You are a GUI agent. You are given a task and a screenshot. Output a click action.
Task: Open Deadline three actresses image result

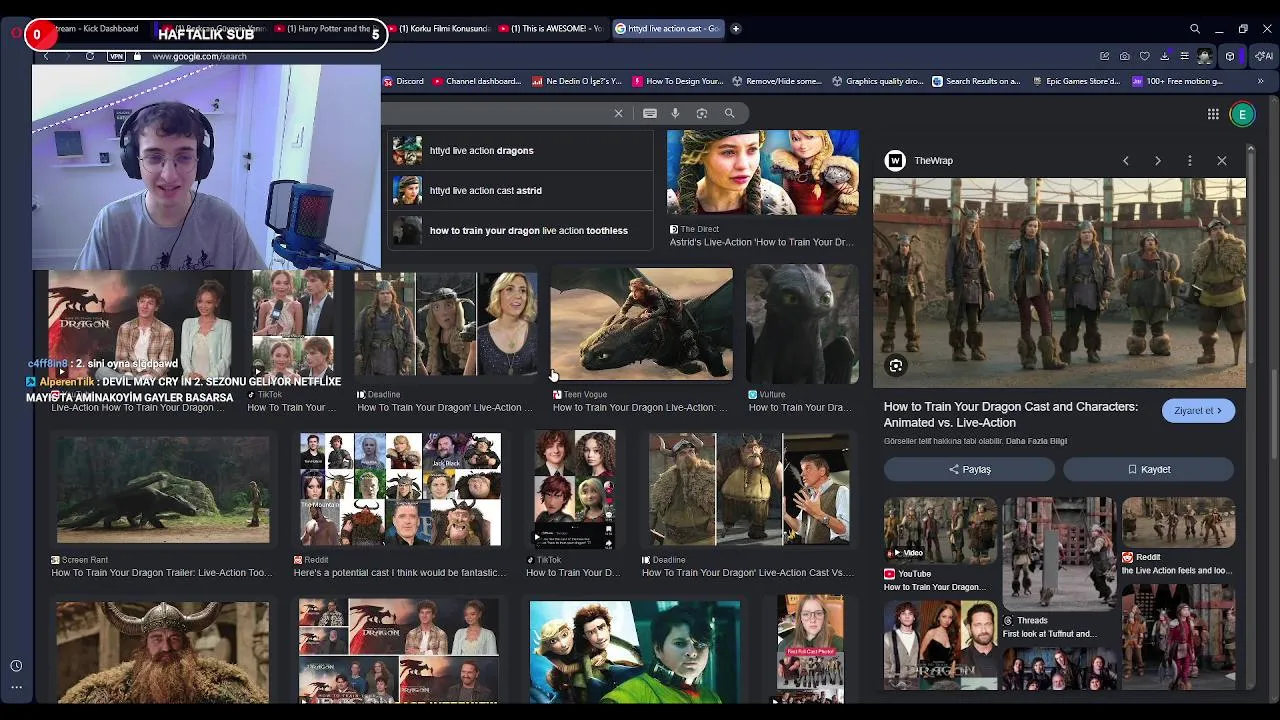[446, 326]
